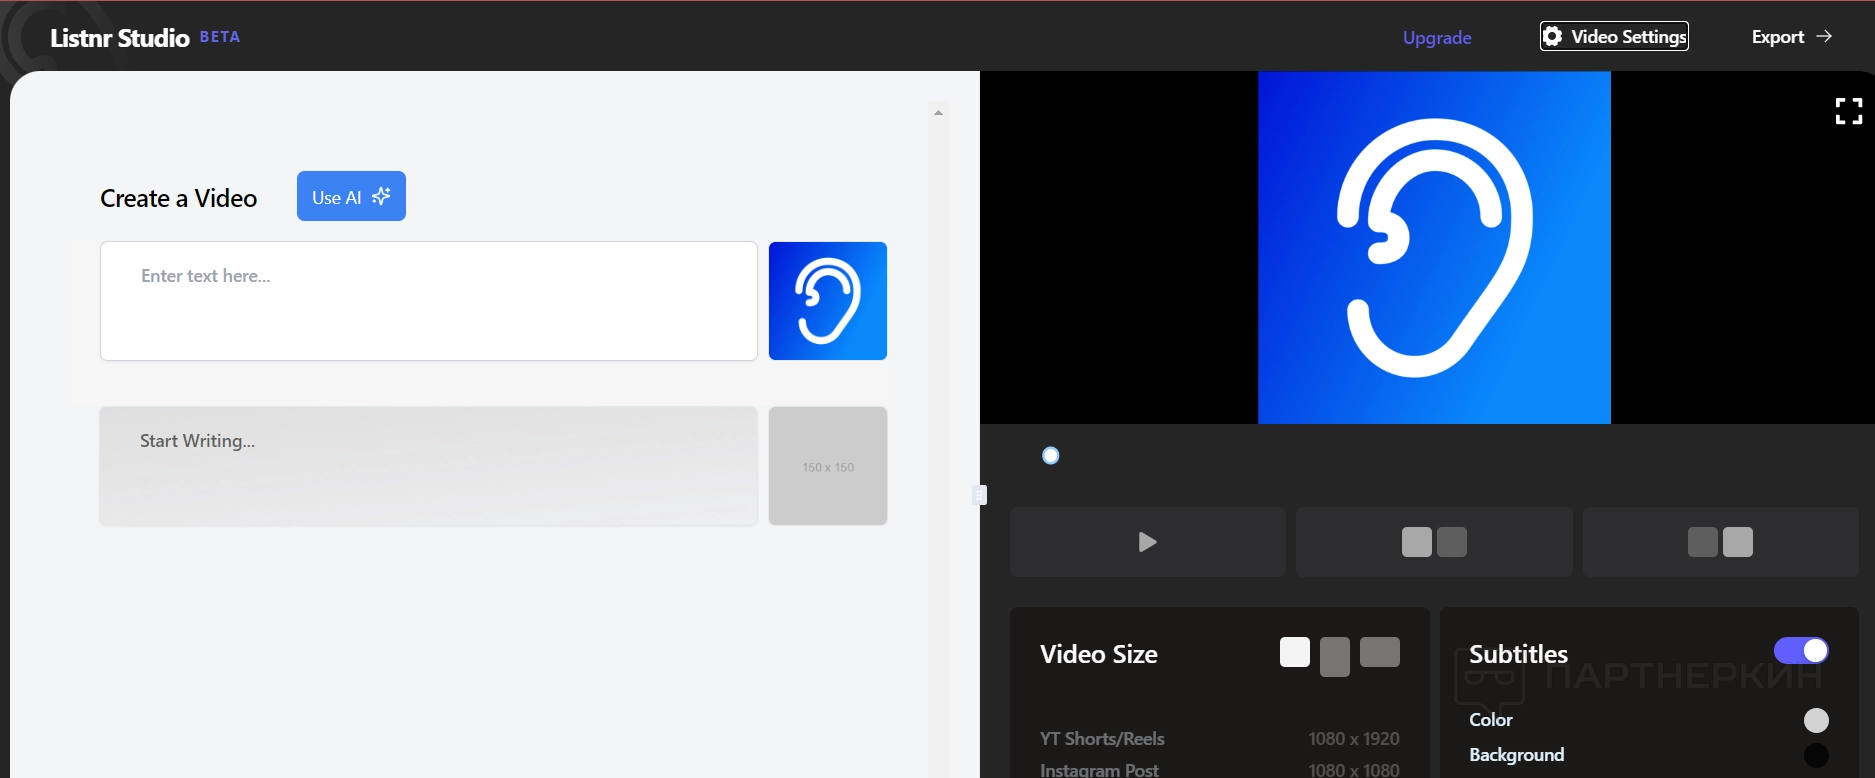Viewport: 1875px width, 778px height.
Task: Click the Upgrade link
Action: tap(1437, 38)
